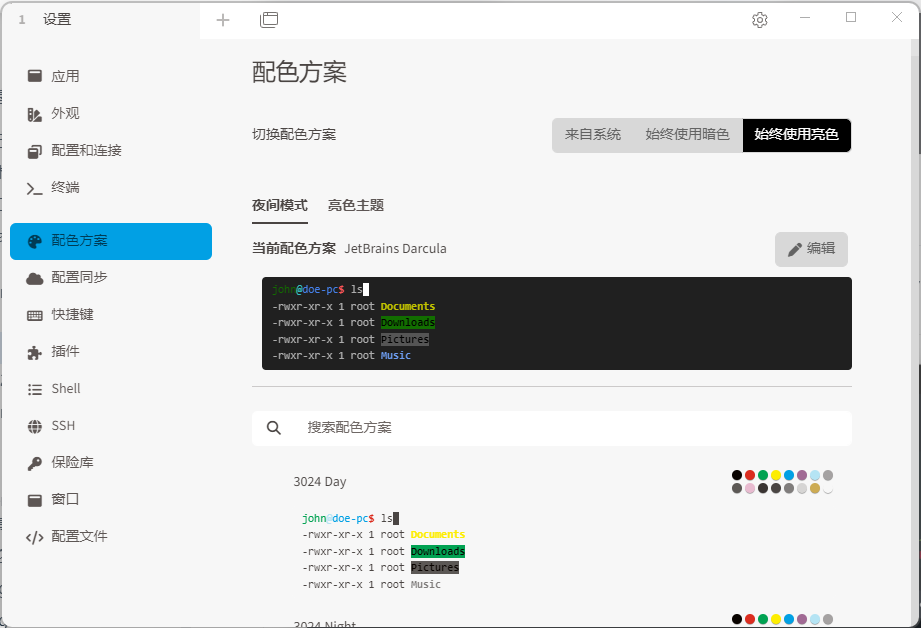Click the profiles window icon in tab bar
This screenshot has height=628, width=921.
(x=269, y=20)
